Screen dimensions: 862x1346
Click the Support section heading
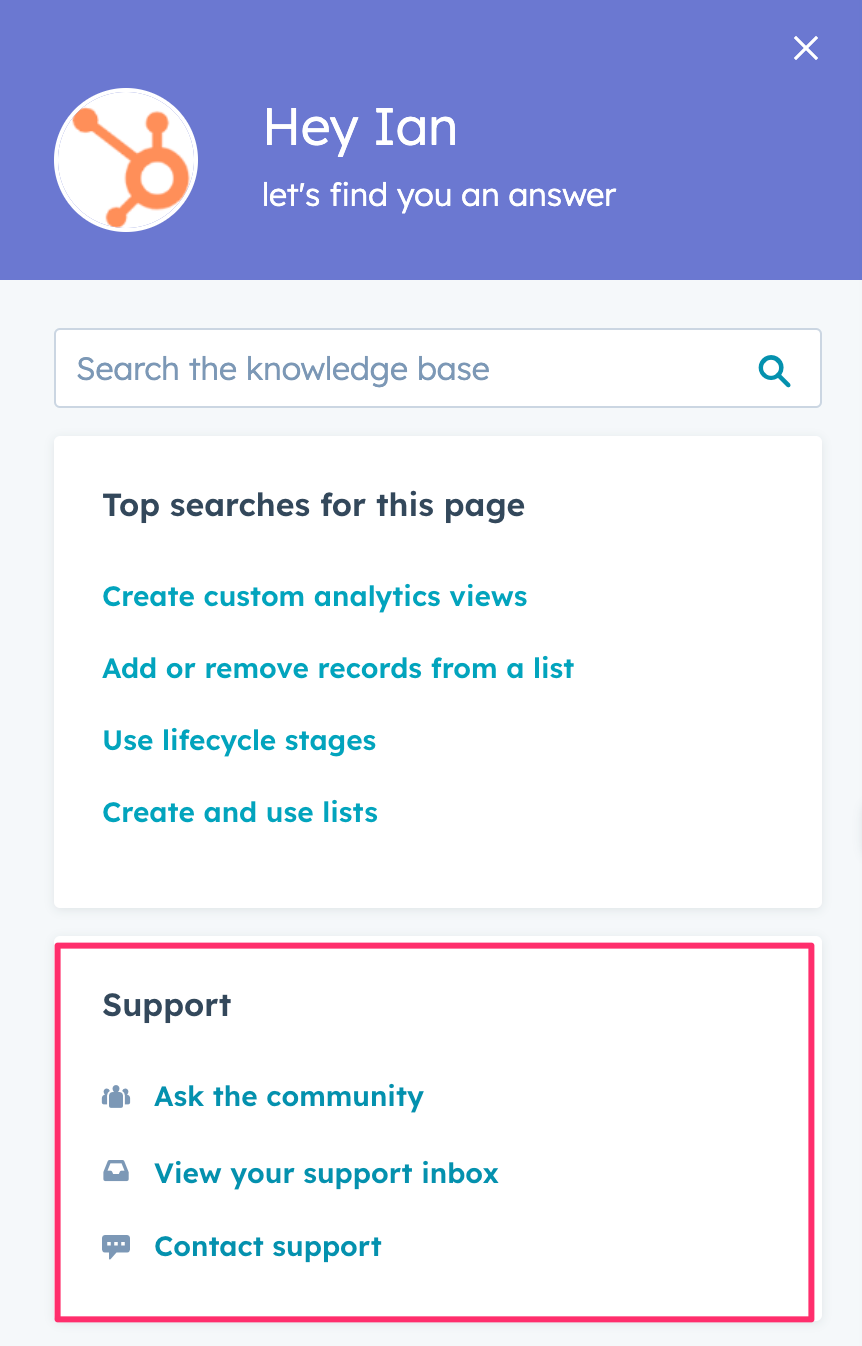point(167,1005)
